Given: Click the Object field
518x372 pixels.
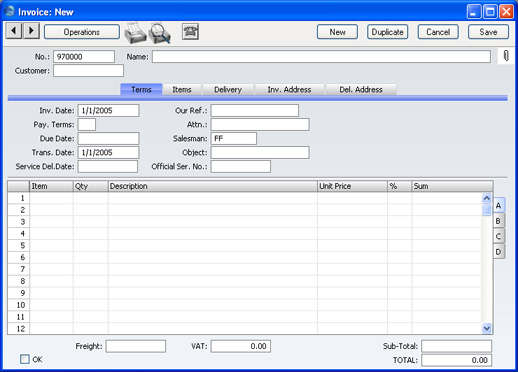Looking at the screenshot, I should [260, 152].
